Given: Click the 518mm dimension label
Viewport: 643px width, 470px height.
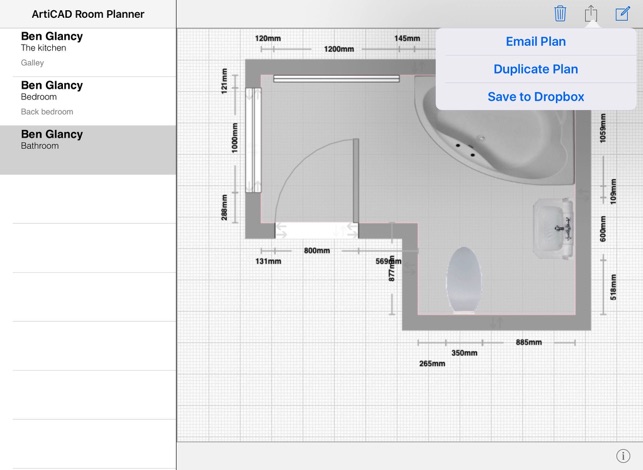Looking at the screenshot, I should point(613,287).
